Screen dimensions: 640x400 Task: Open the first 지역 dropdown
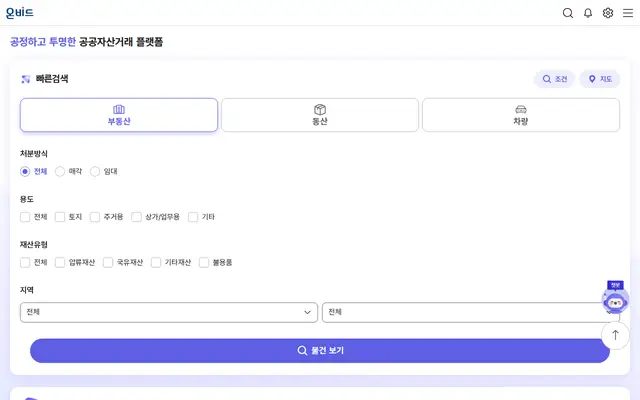(x=169, y=313)
